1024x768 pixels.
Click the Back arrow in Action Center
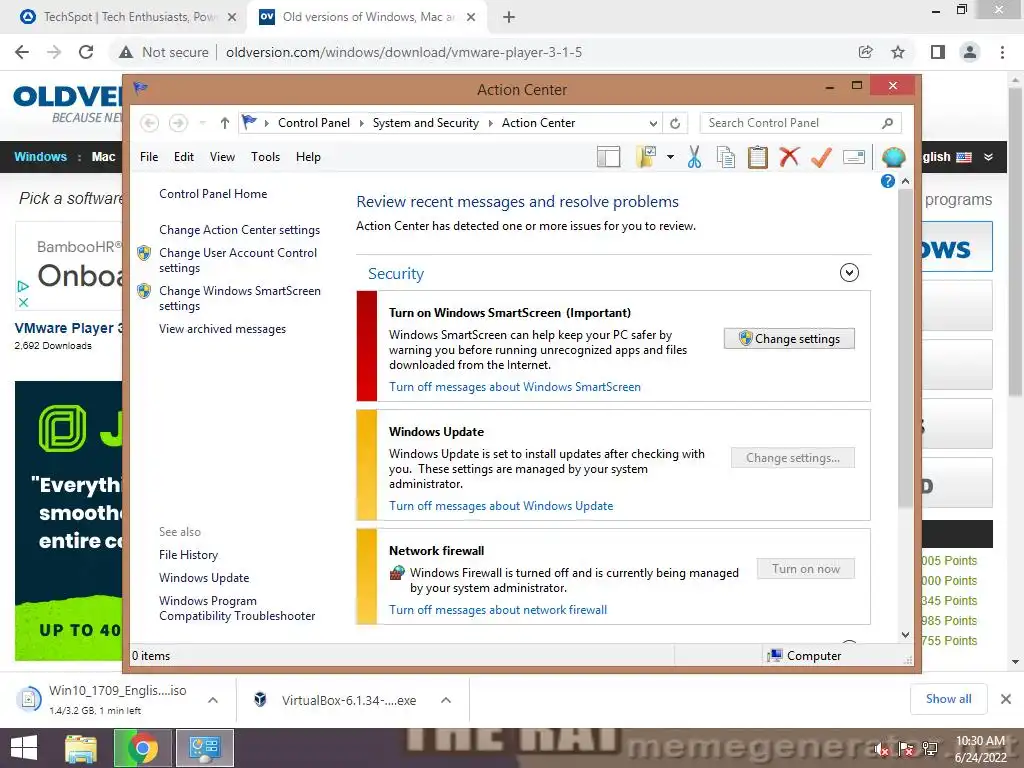(150, 123)
